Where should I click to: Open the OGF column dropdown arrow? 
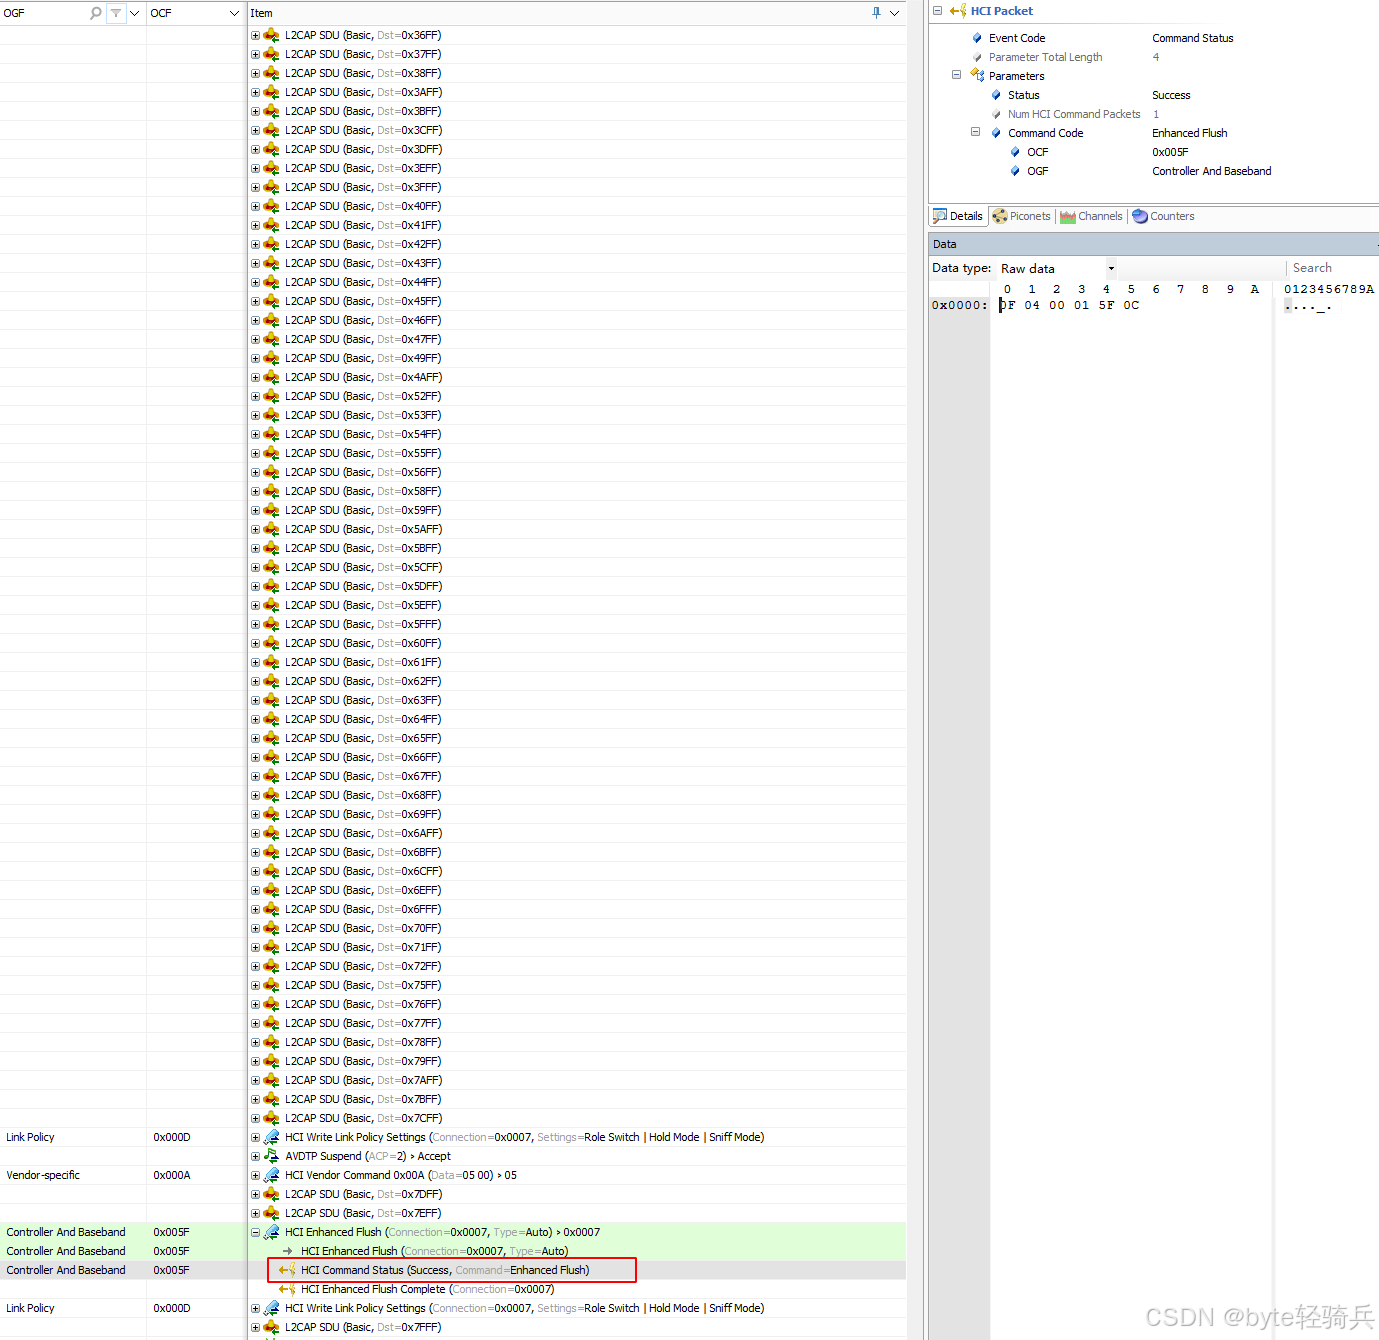tap(134, 13)
